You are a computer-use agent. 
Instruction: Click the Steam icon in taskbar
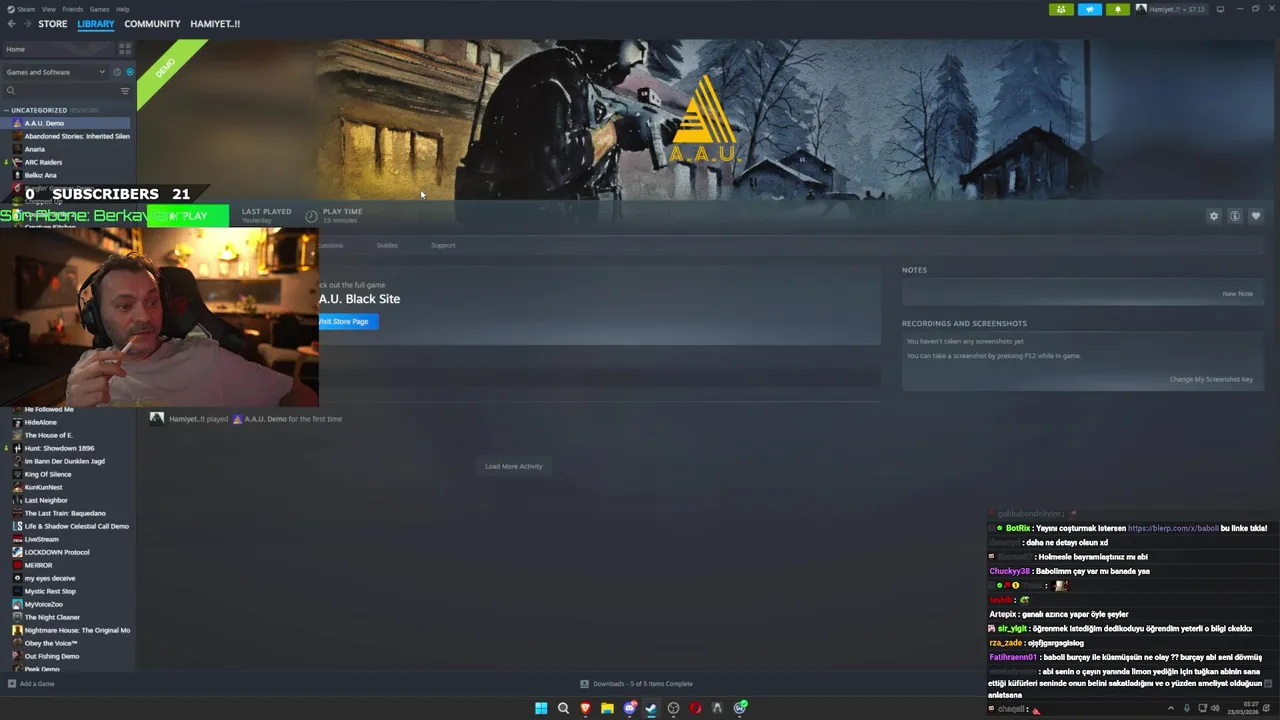[x=651, y=708]
